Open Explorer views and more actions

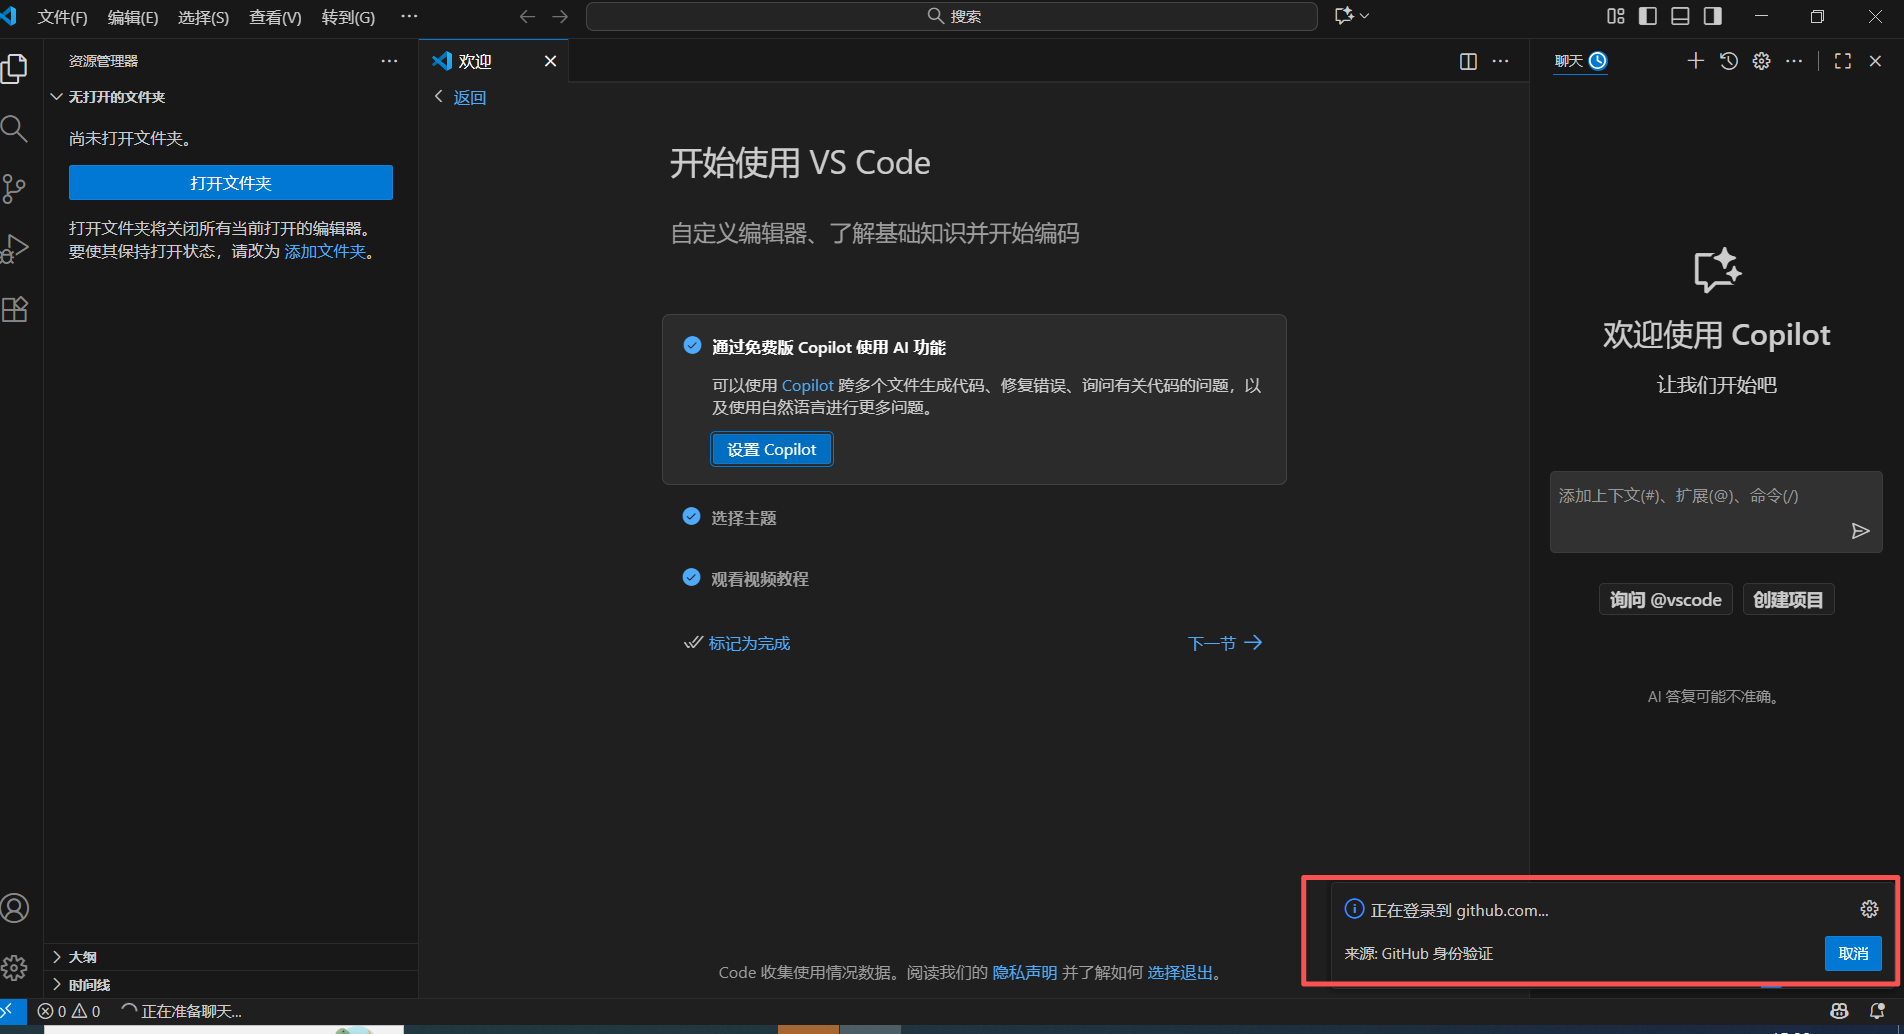[389, 61]
